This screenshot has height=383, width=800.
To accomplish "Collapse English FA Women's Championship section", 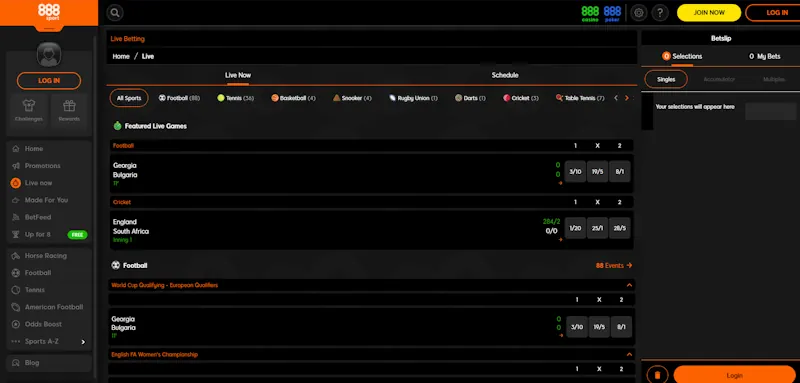I will click(629, 354).
